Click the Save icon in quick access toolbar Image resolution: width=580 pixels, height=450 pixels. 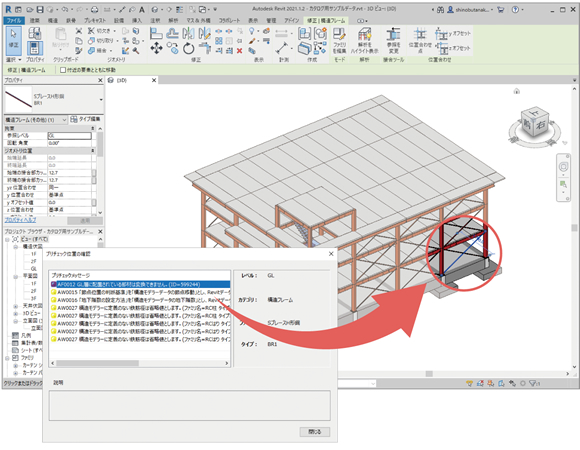pos(40,10)
